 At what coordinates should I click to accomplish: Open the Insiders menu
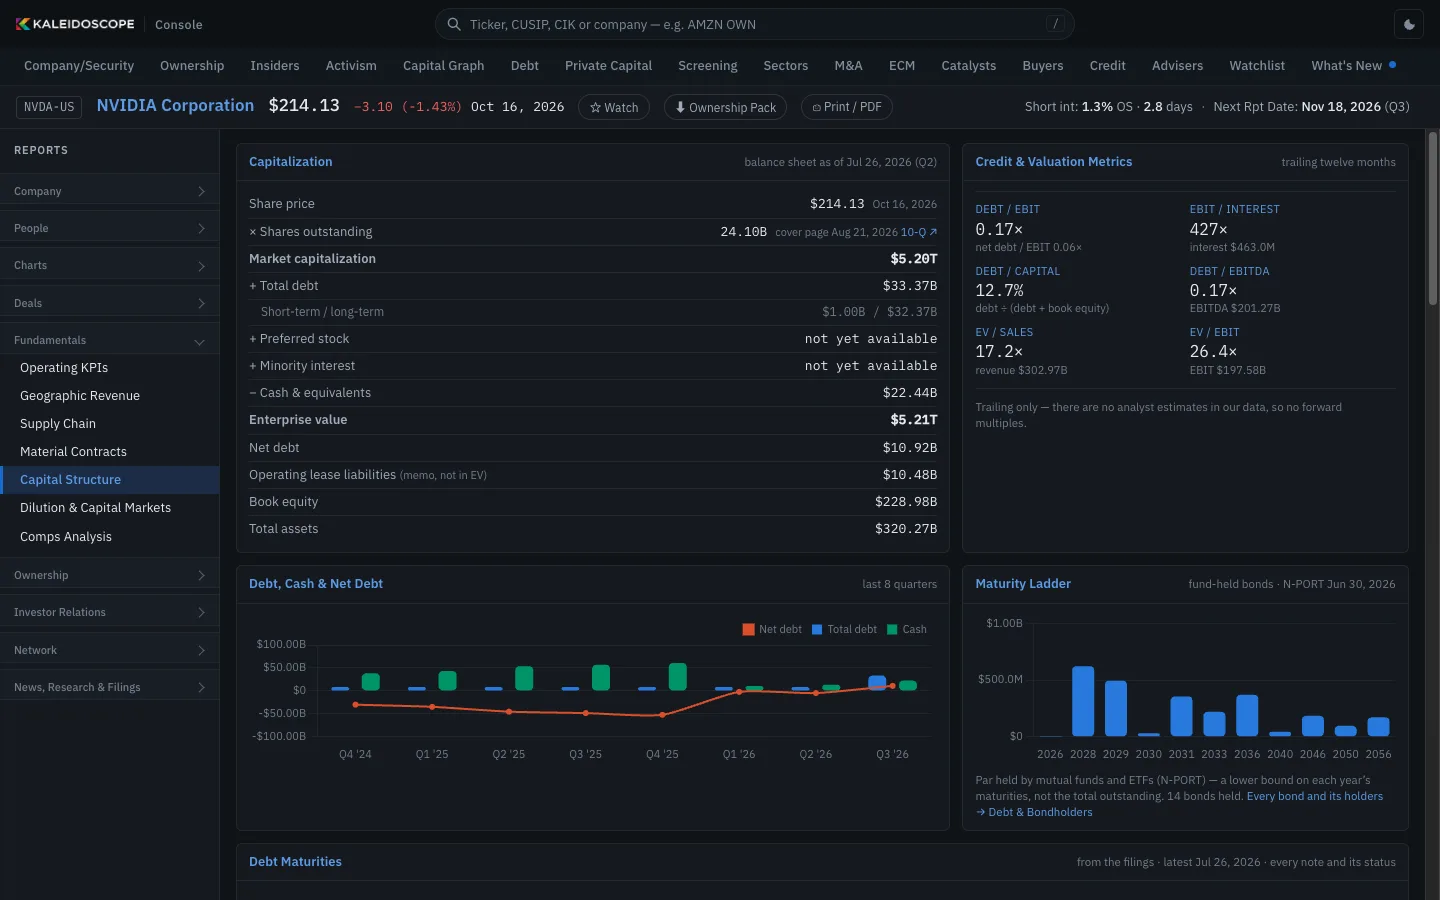coord(275,66)
